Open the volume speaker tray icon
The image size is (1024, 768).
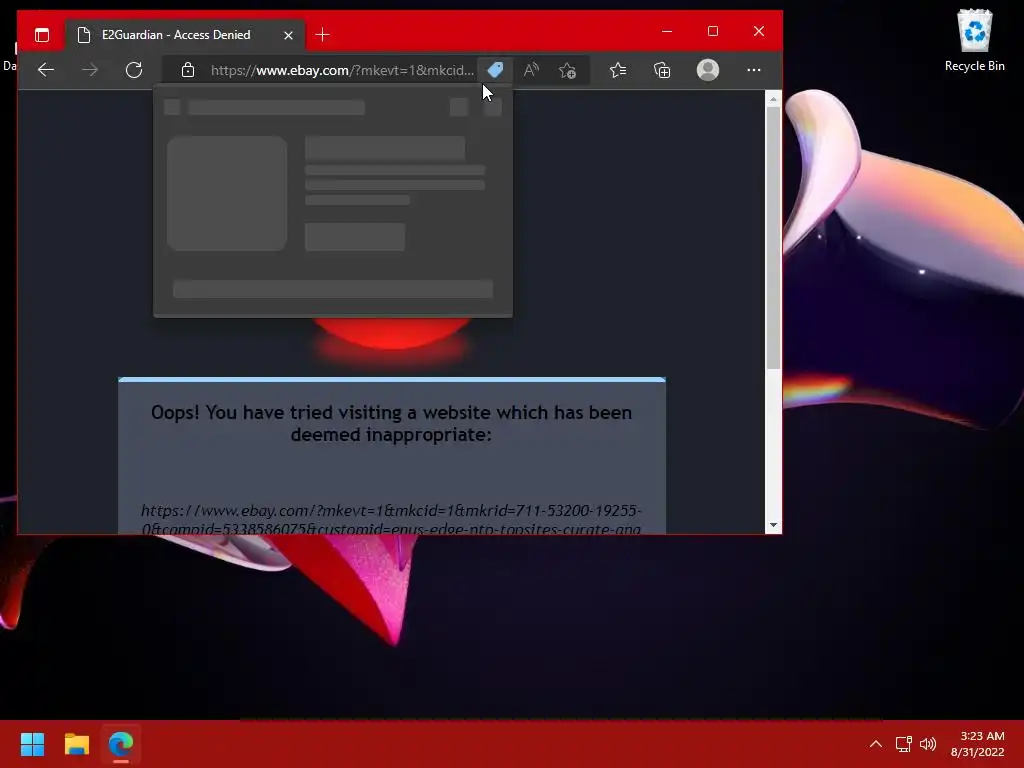(x=927, y=744)
